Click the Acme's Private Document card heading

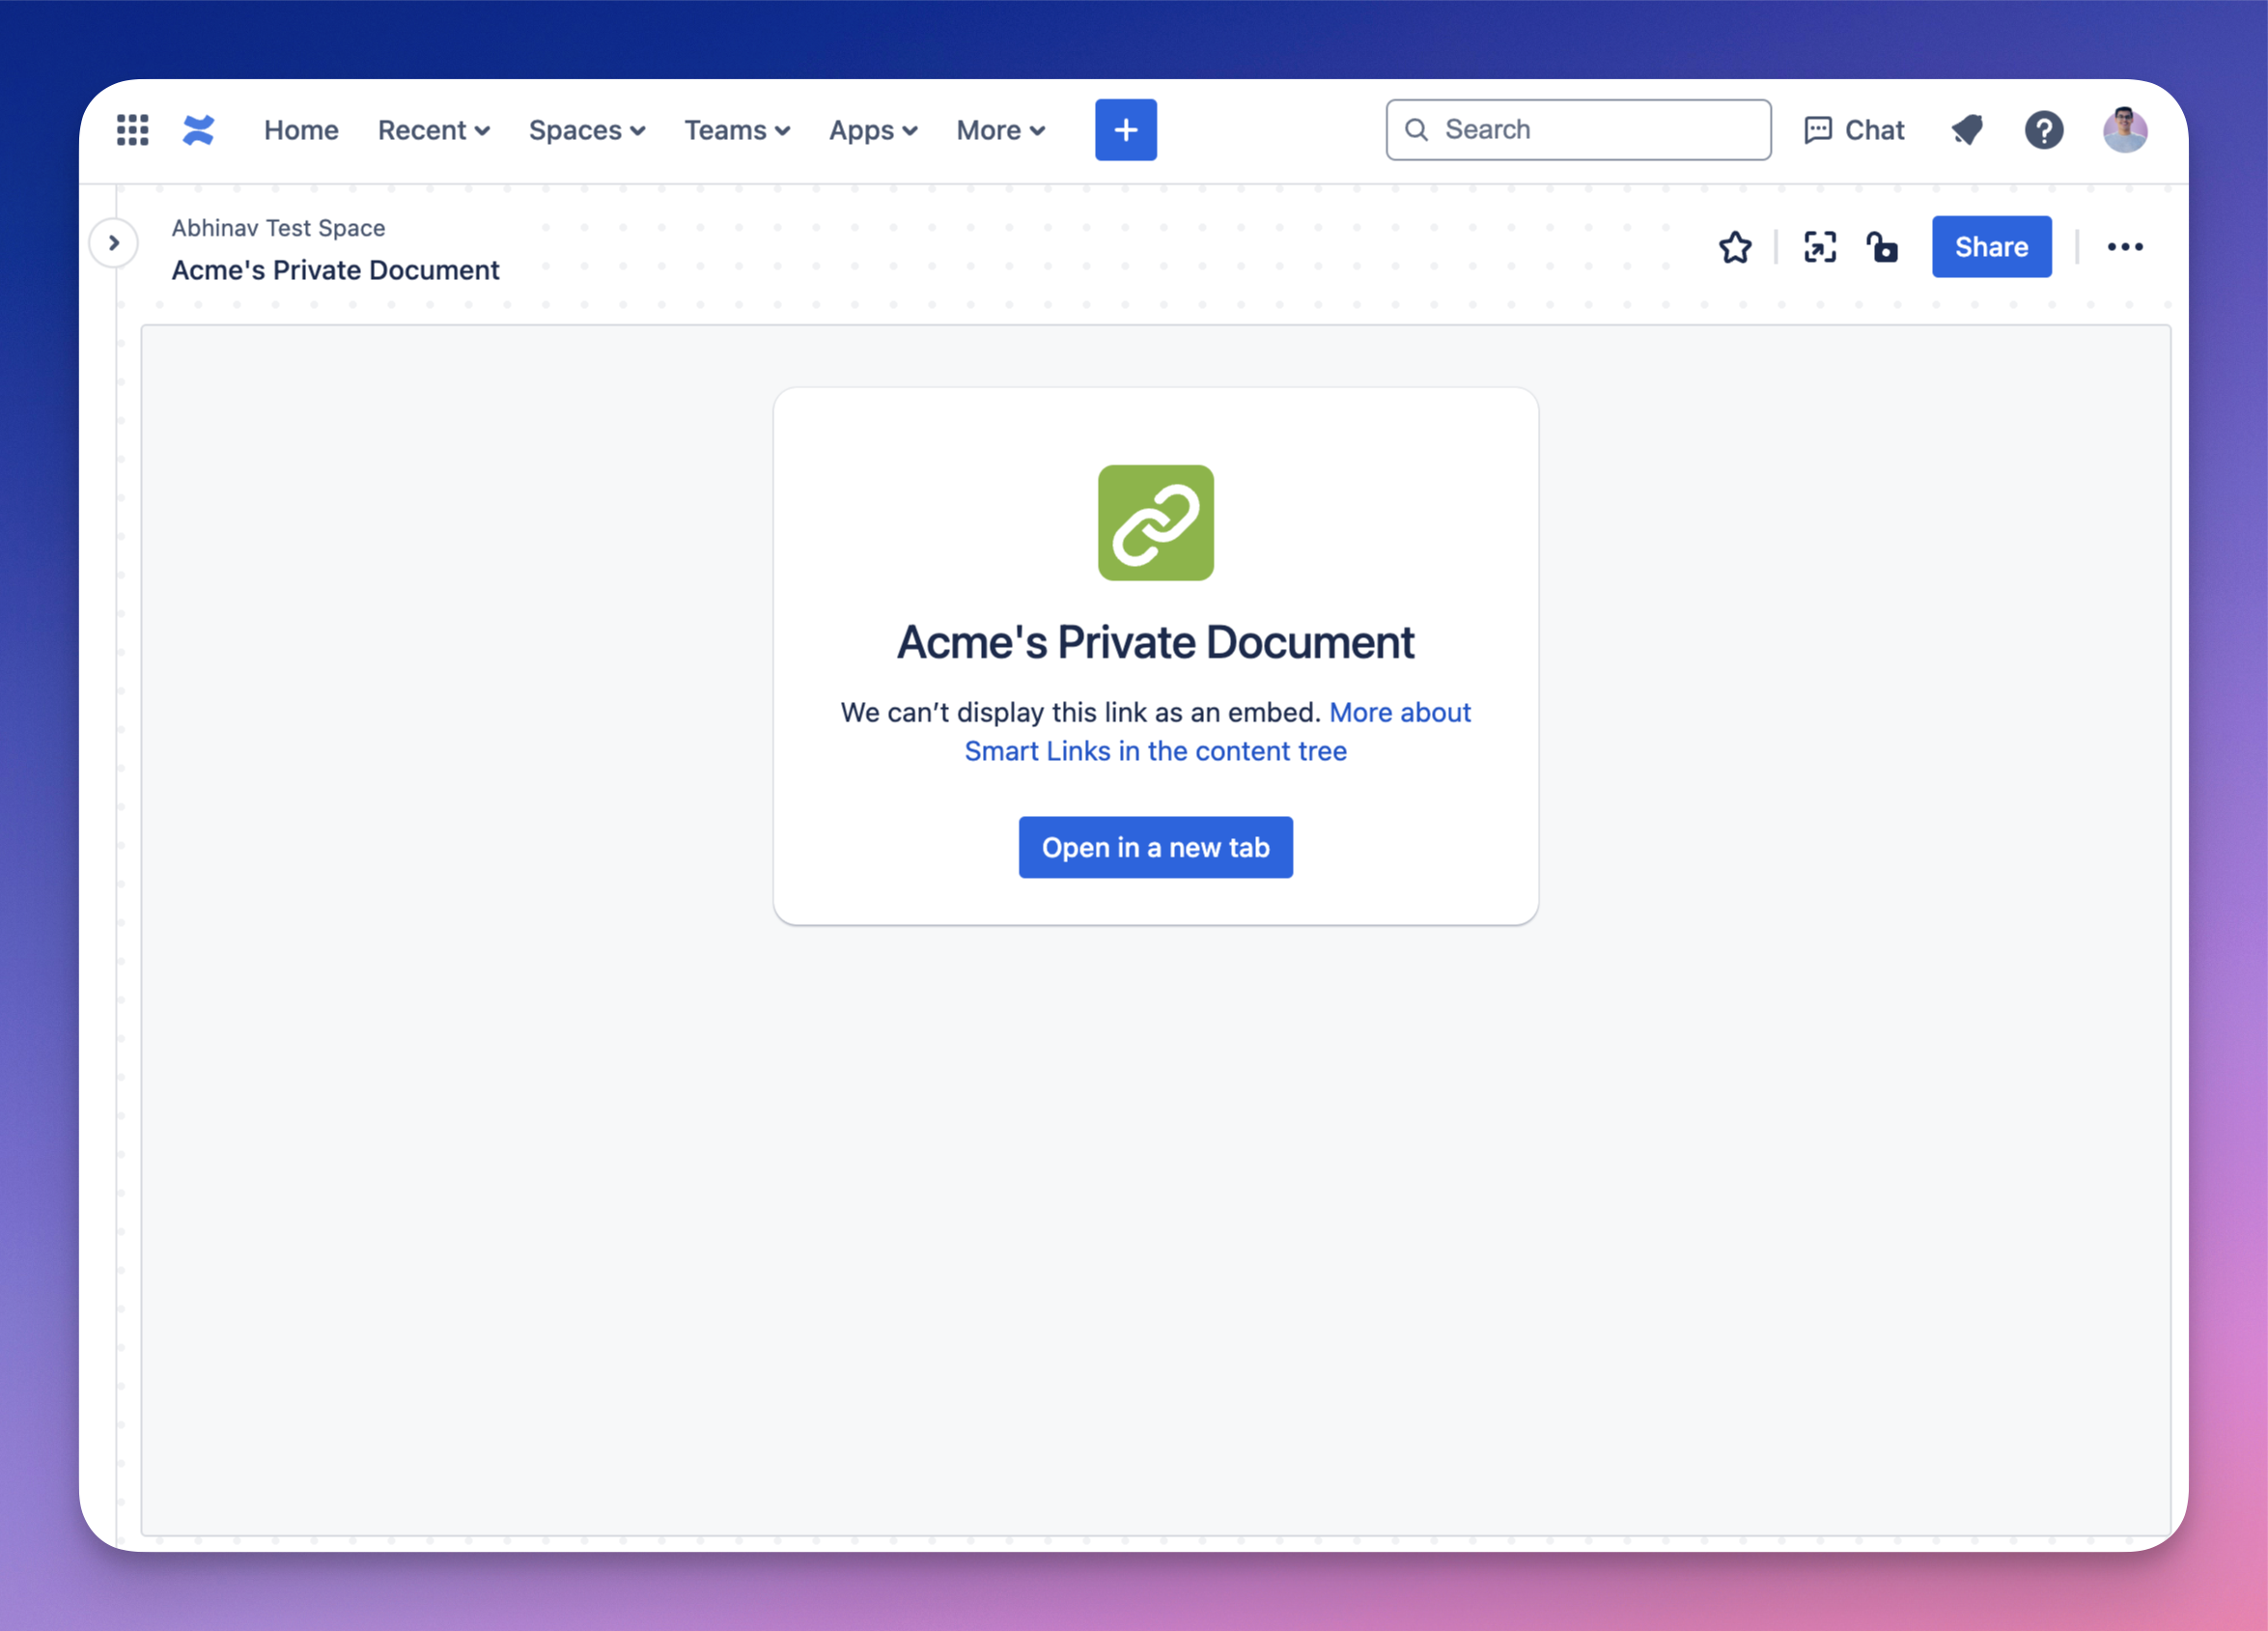[1155, 642]
